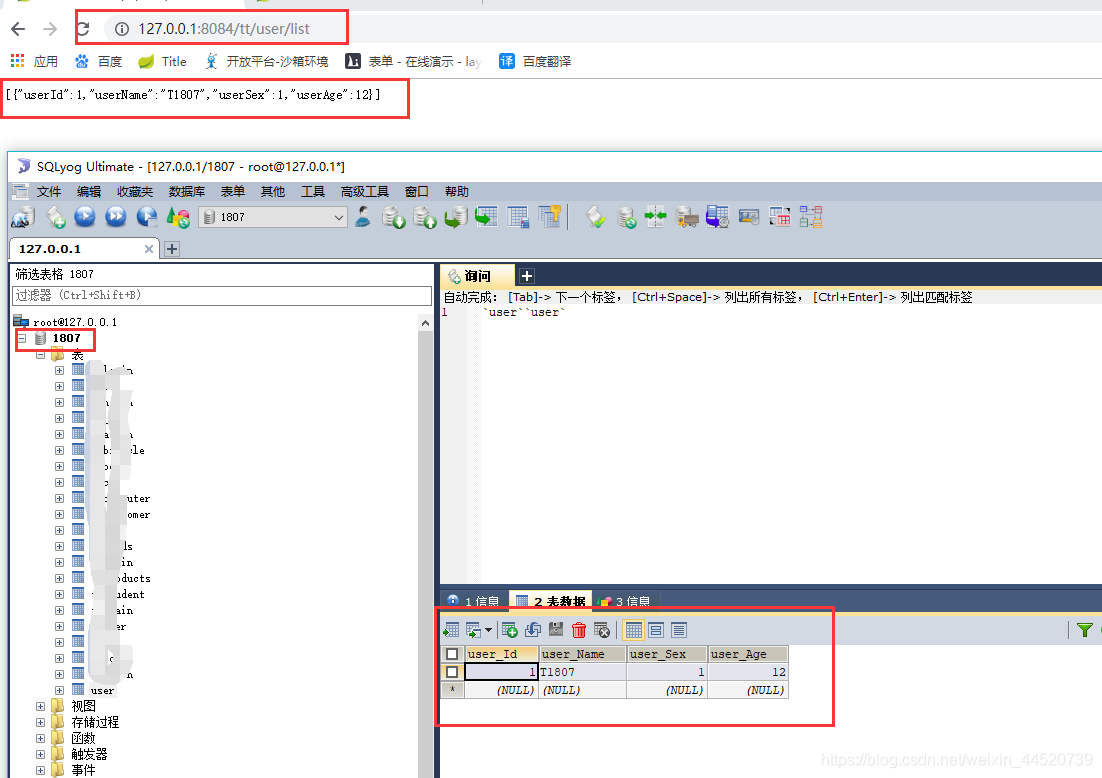
Task: Click the red trash delete row icon
Action: [579, 630]
